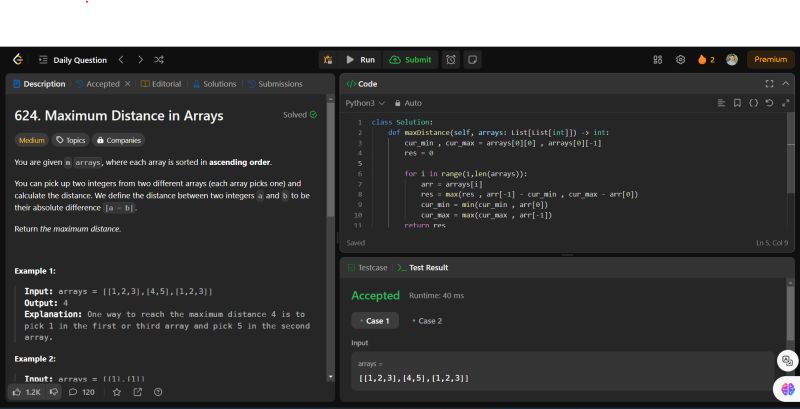Open settings gear icon
This screenshot has height=409, width=800.
680,60
